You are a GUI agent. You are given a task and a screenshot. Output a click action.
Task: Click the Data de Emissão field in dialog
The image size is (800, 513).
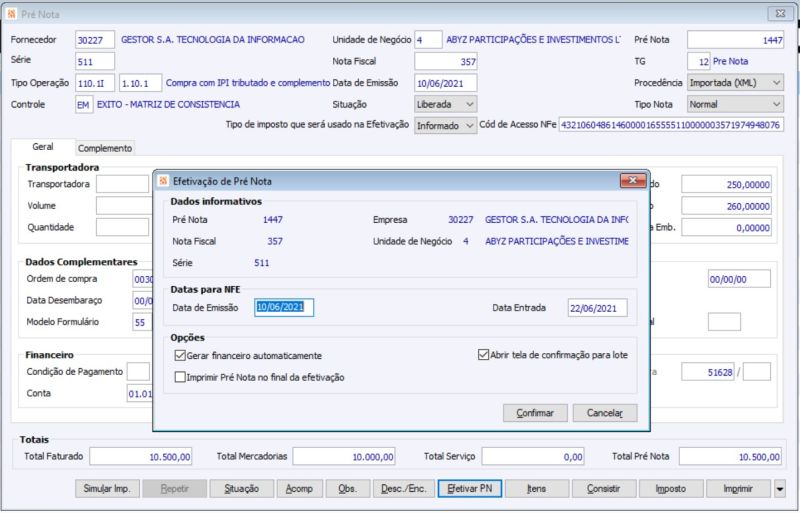[284, 307]
